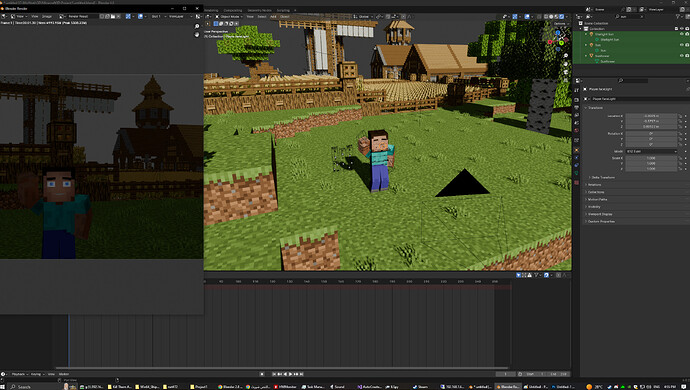690x390 pixels.
Task: Collapse the Transform panel
Action: (x=594, y=108)
